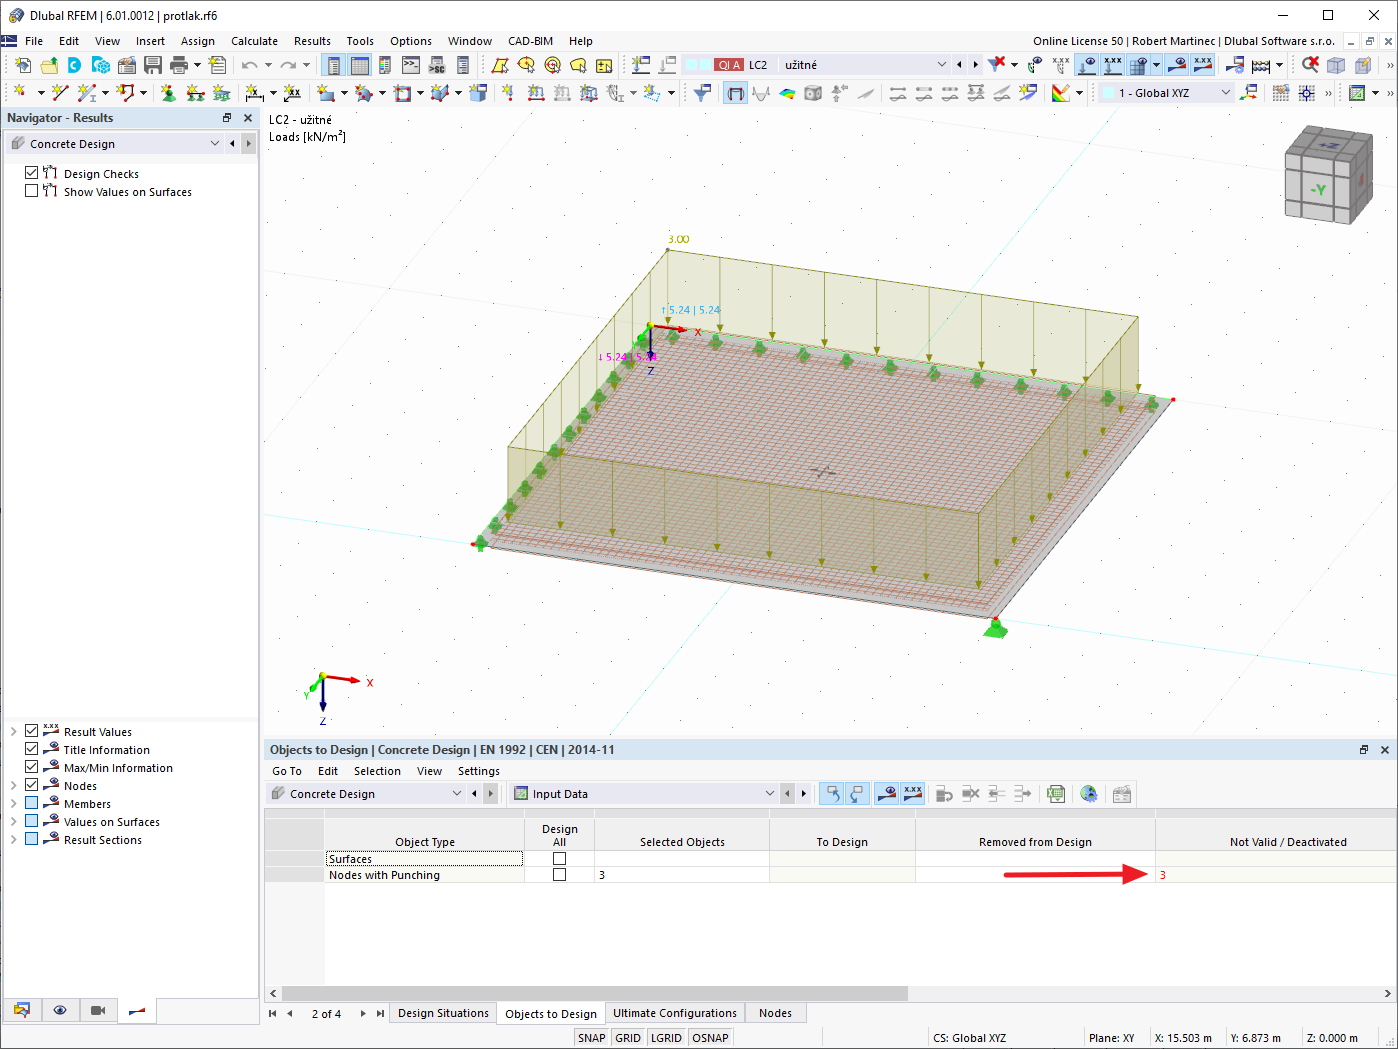Toggle the Title Information checkbox

pos(32,749)
